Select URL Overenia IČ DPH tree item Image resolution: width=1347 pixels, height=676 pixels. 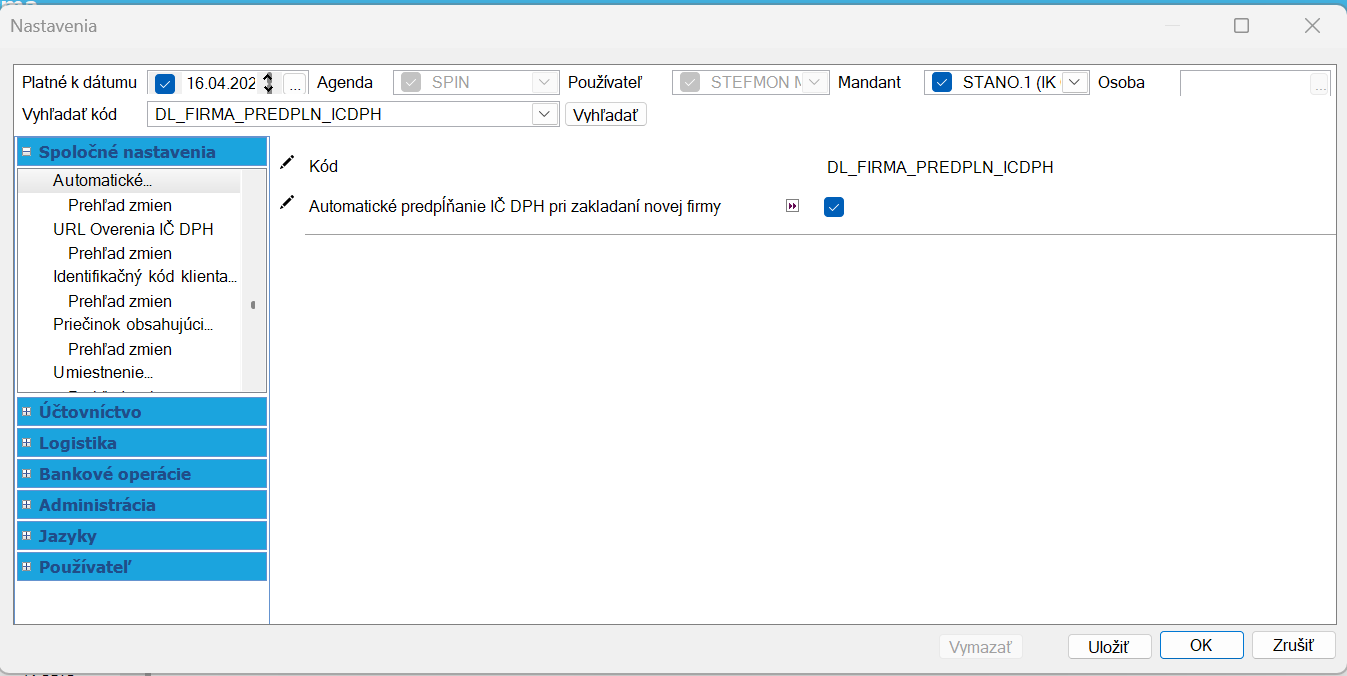click(133, 228)
